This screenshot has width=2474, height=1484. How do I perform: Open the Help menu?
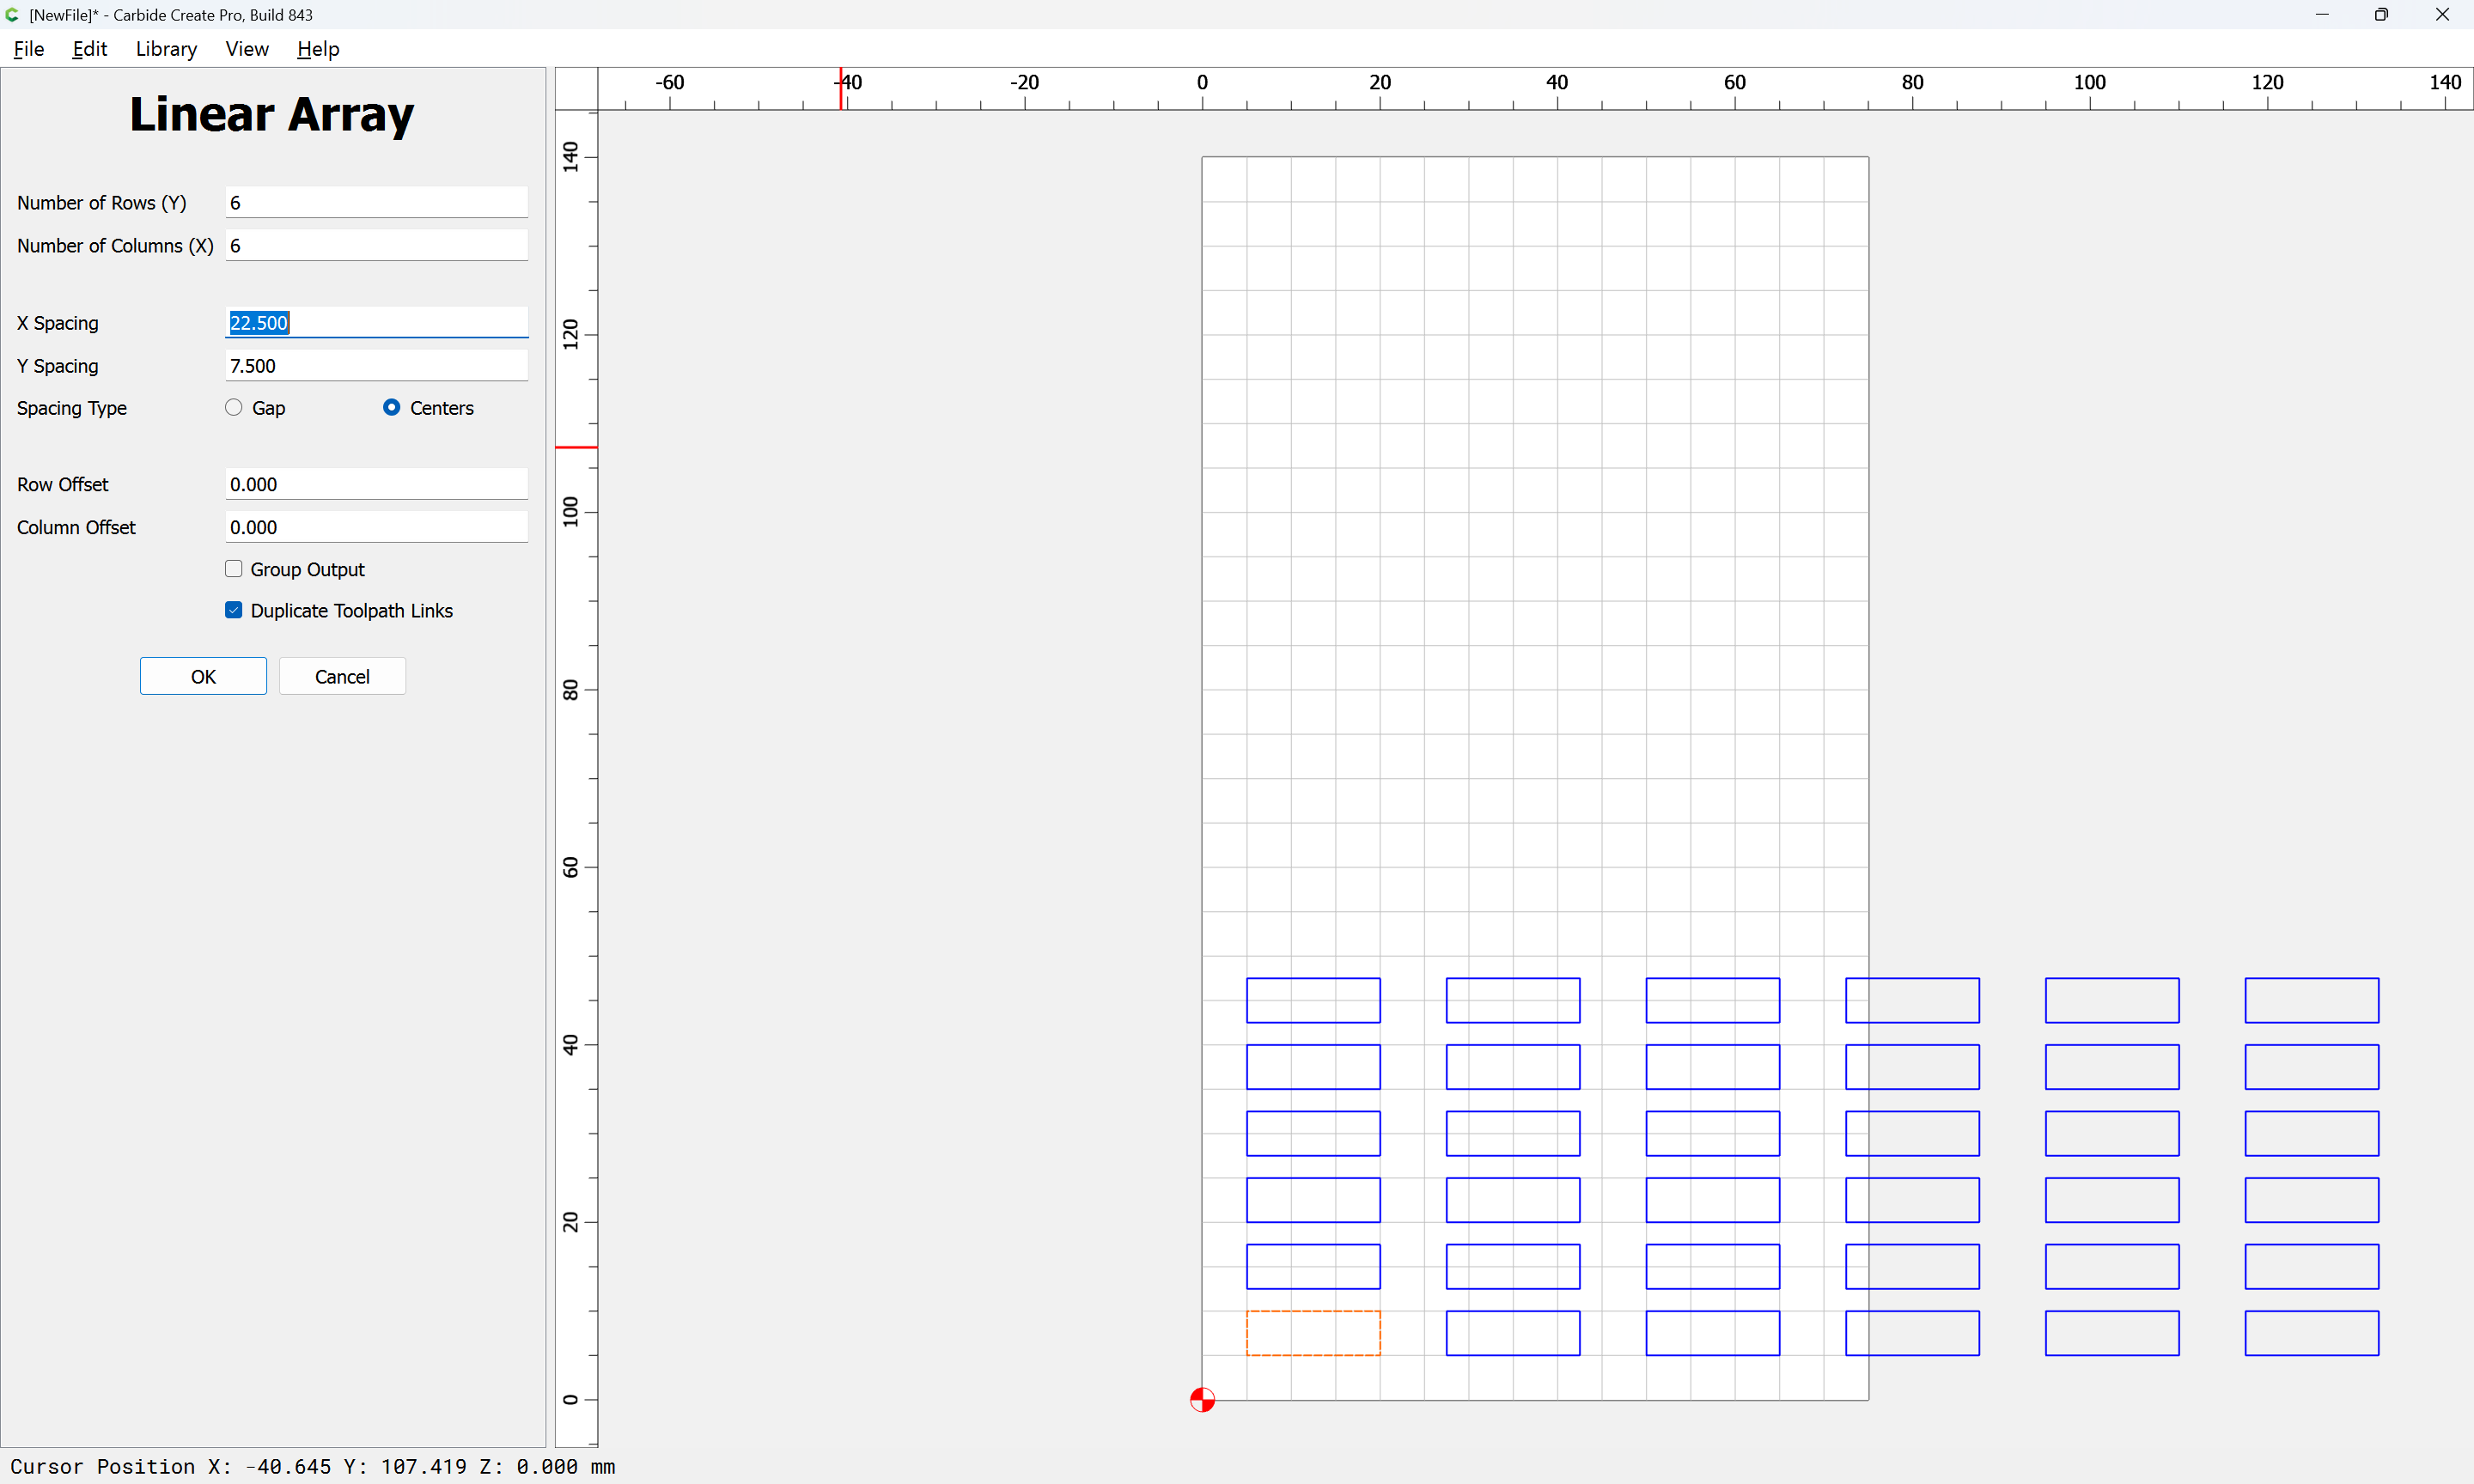[318, 49]
